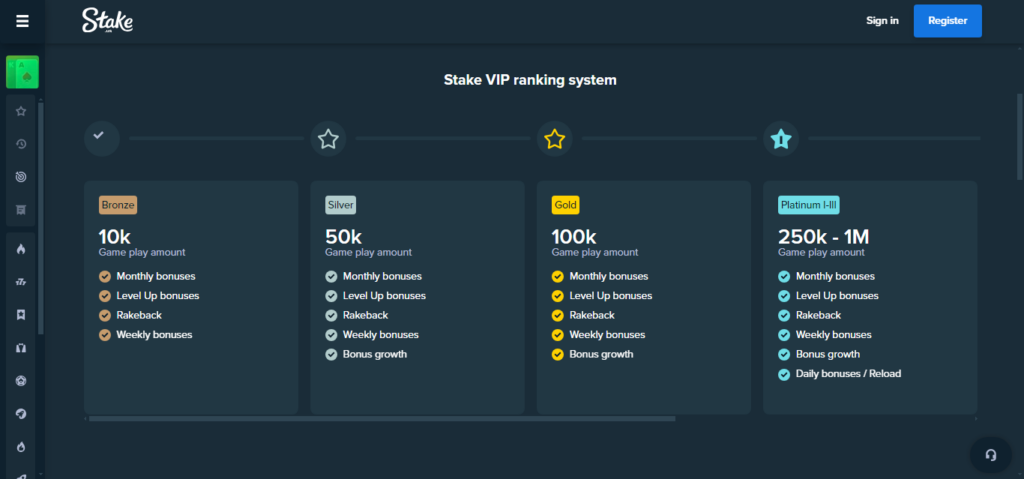Click Monthly bonuses in the Bronze card
Screen dimensions: 1024x479
coord(155,276)
